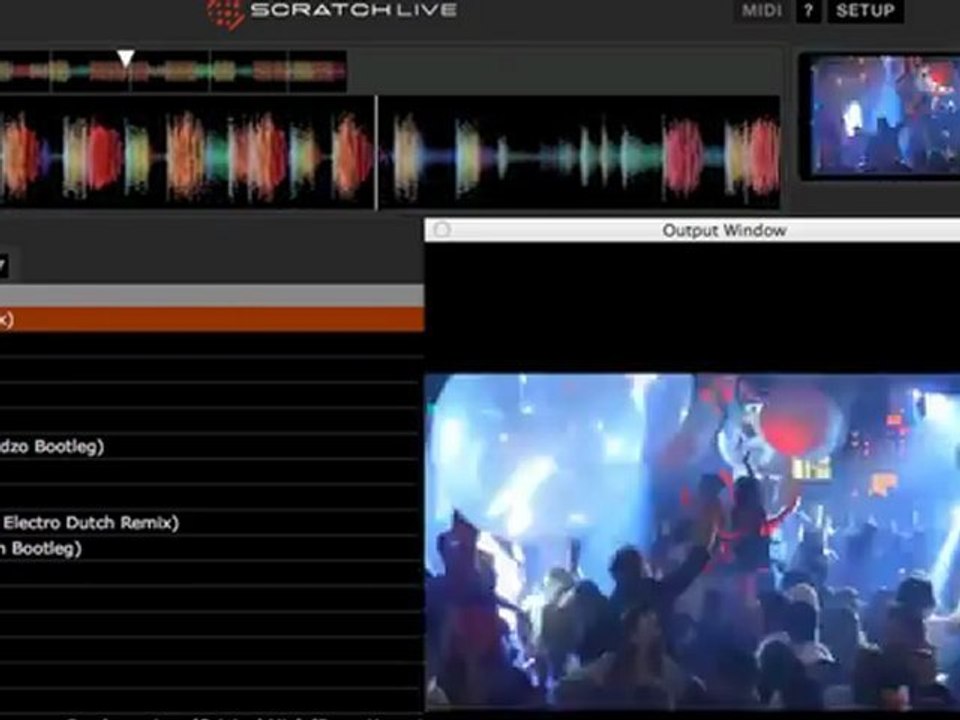Open help with the question mark button
960x720 pixels.
pyautogui.click(x=808, y=10)
